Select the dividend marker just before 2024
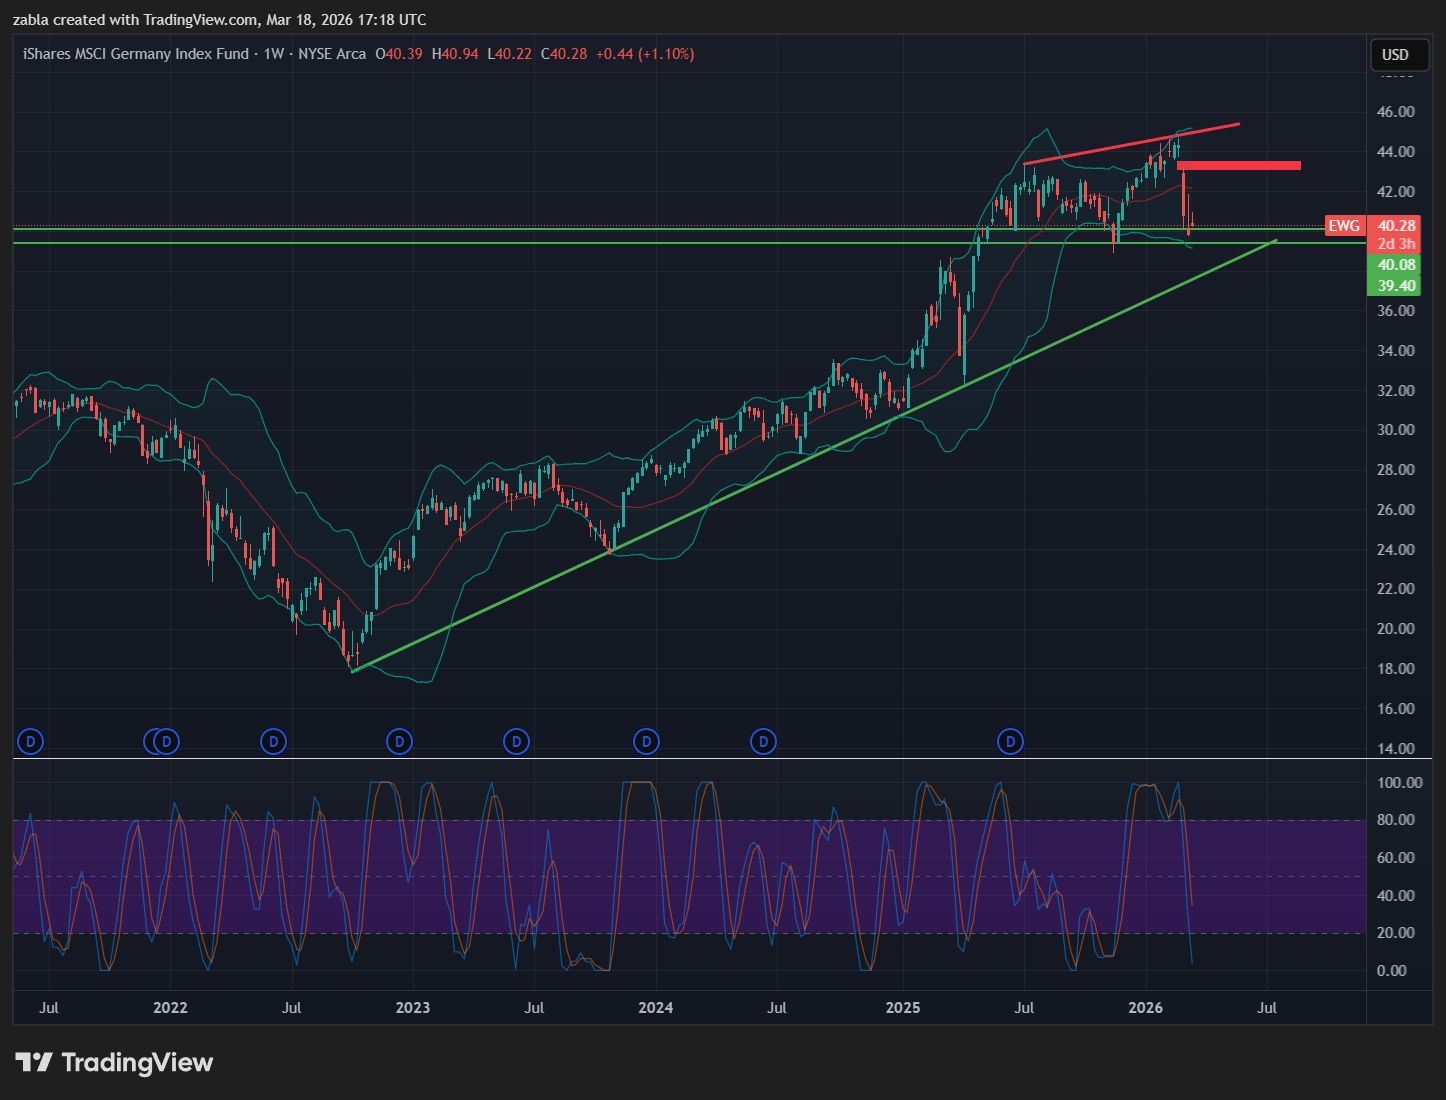 point(646,742)
